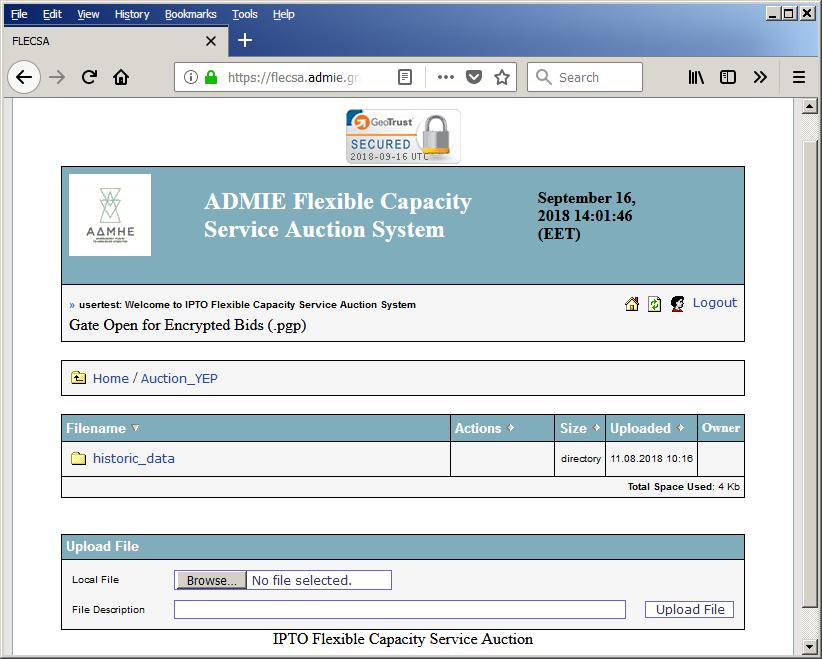This screenshot has width=822, height=659.
Task: Click the Logout link
Action: (x=715, y=303)
